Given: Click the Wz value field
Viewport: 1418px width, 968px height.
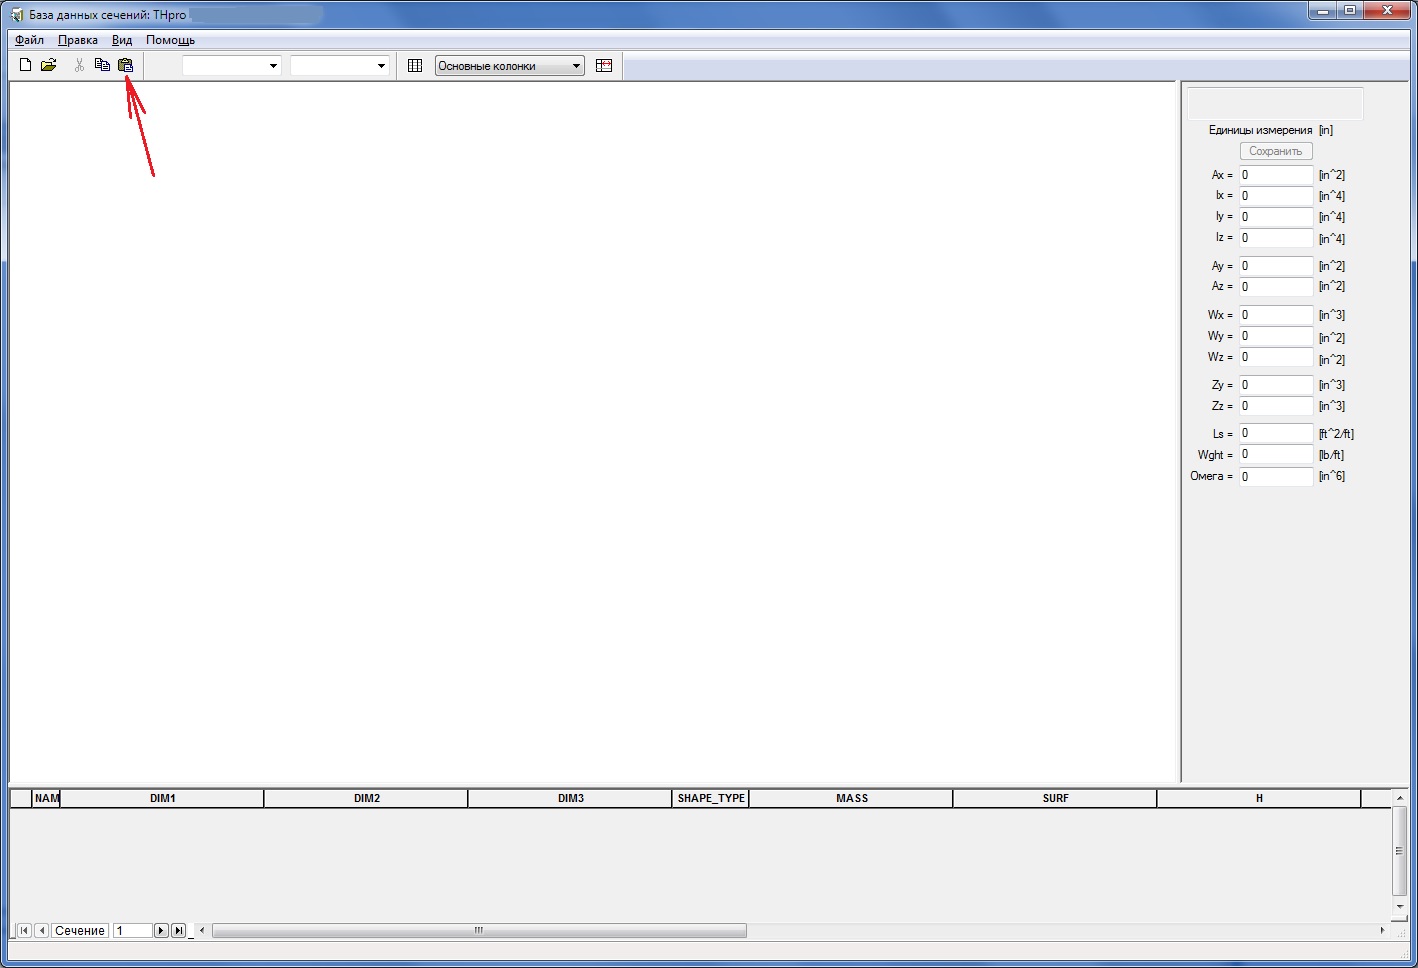Looking at the screenshot, I should (x=1276, y=357).
